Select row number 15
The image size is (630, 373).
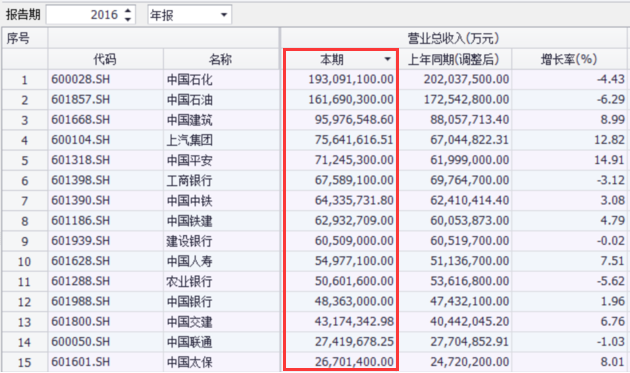coord(24,363)
